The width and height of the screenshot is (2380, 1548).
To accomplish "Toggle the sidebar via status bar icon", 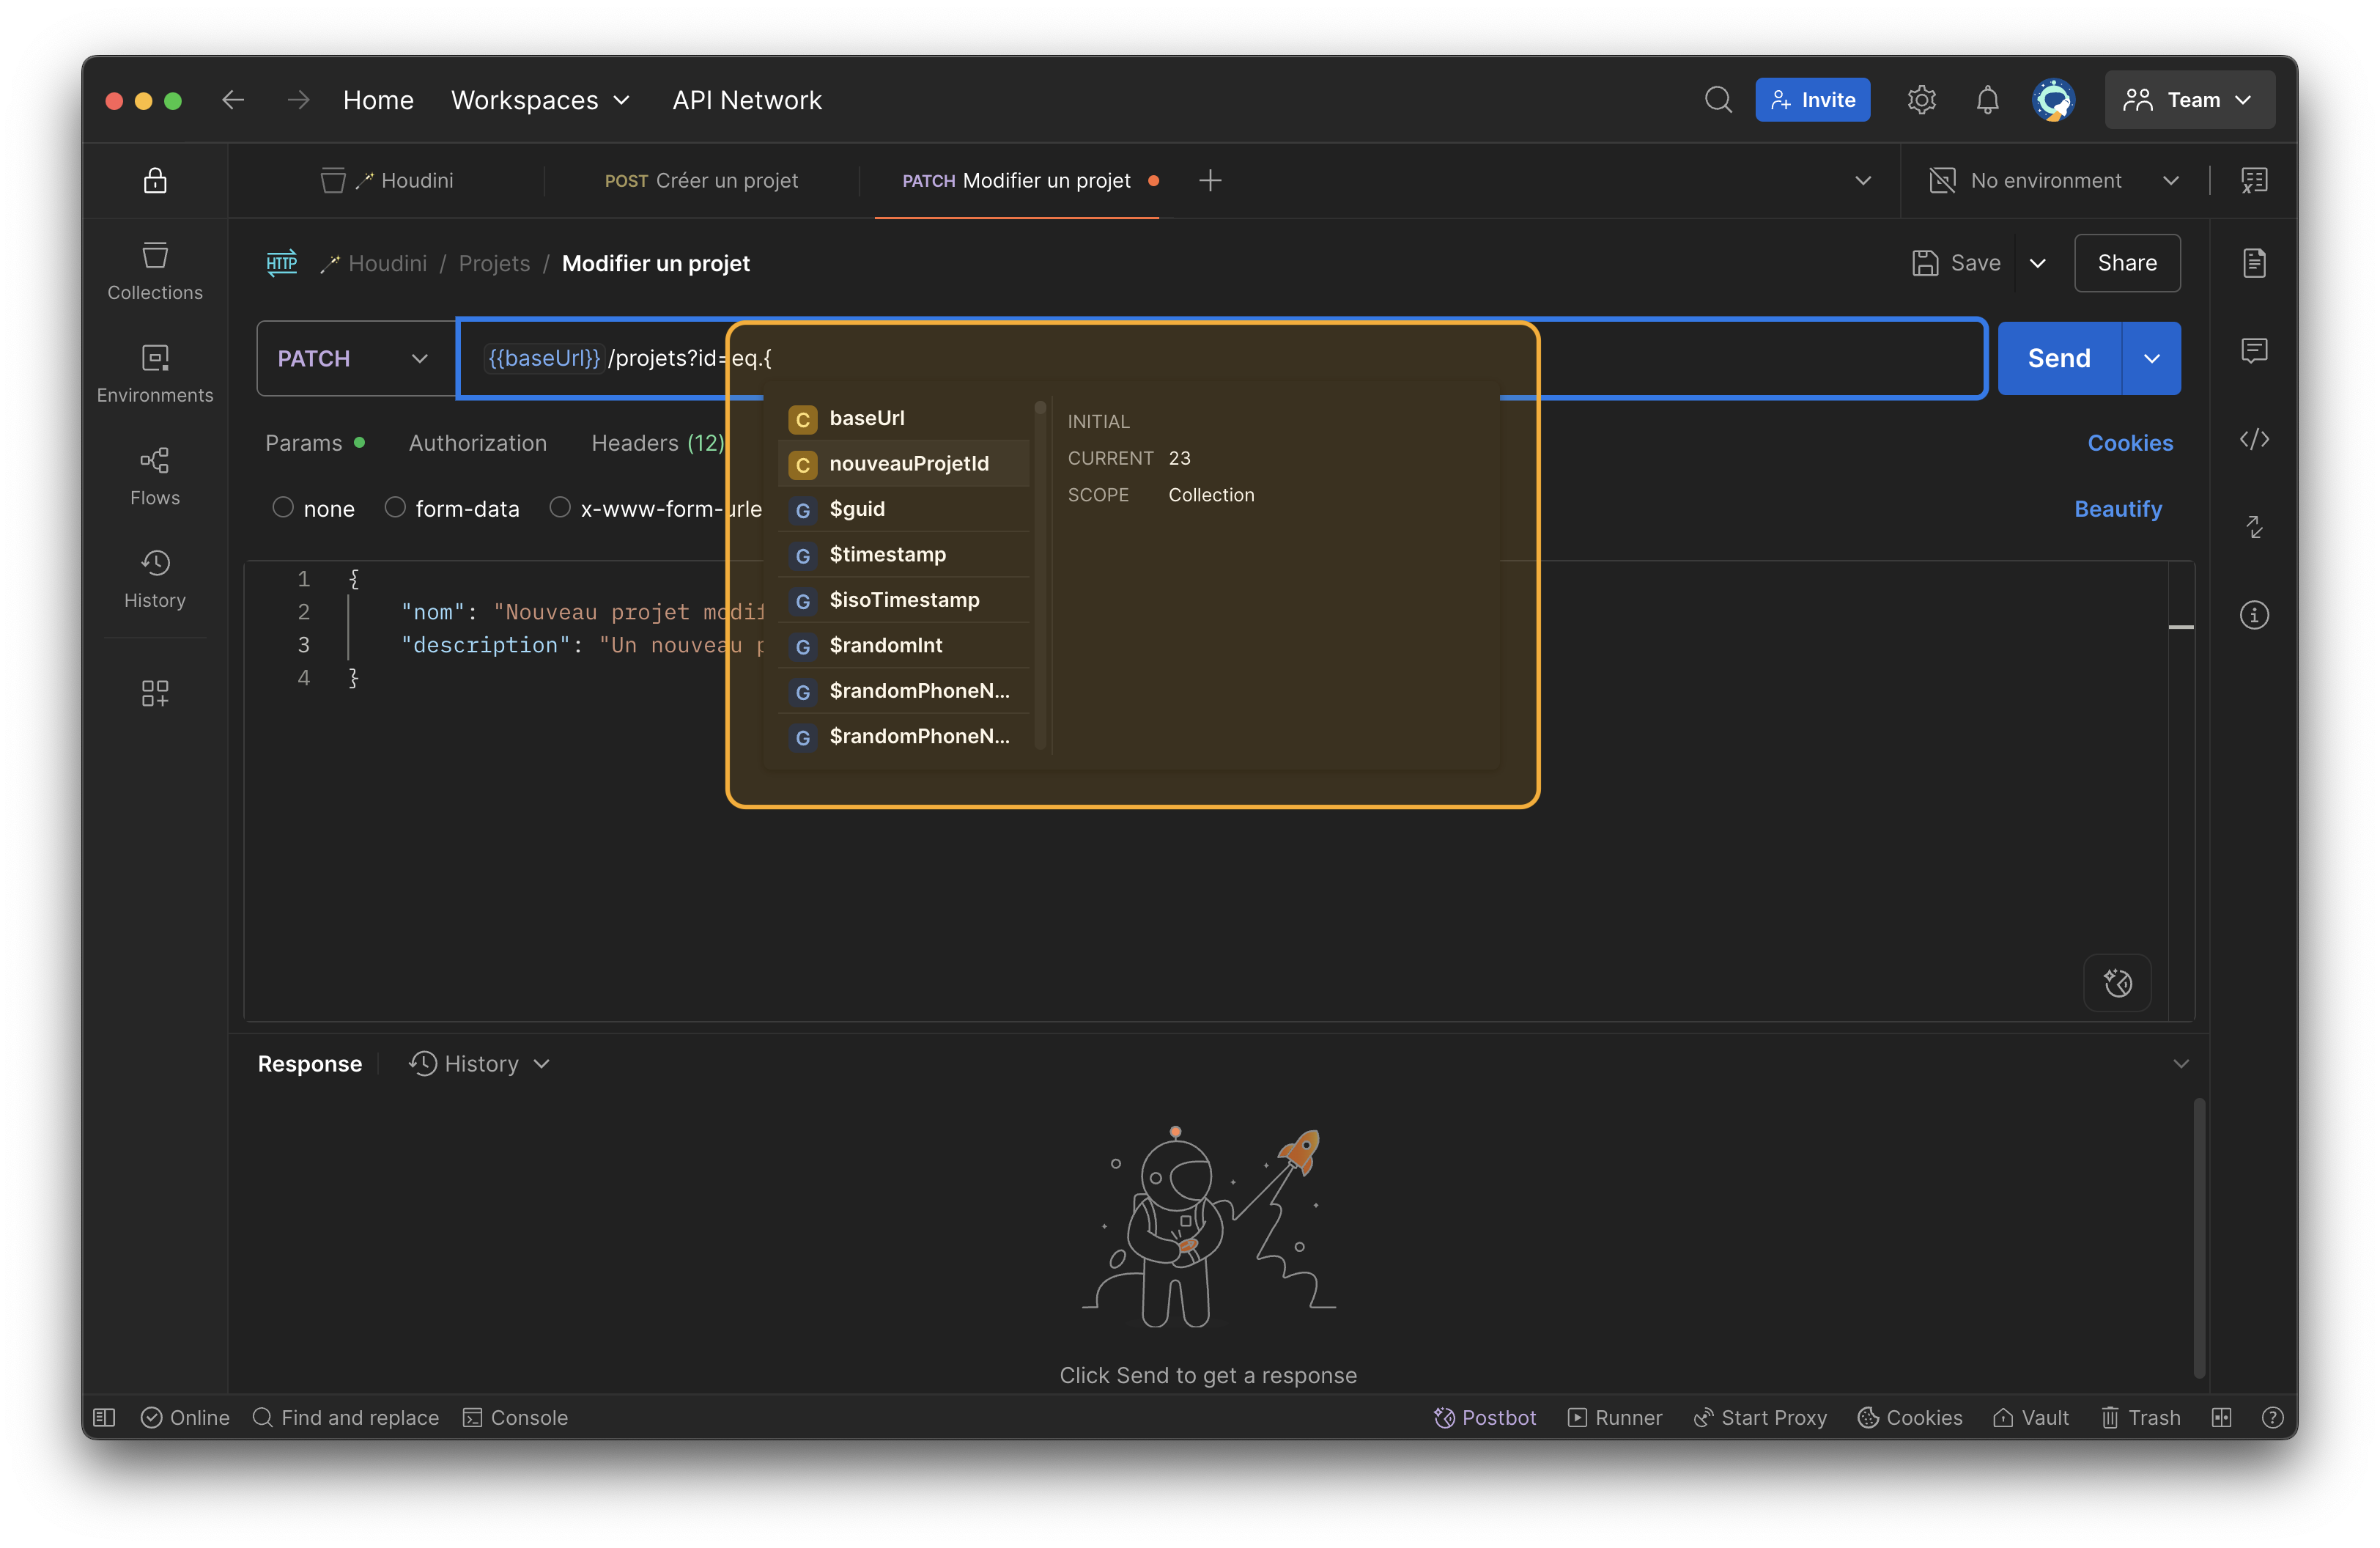I will [x=104, y=1417].
